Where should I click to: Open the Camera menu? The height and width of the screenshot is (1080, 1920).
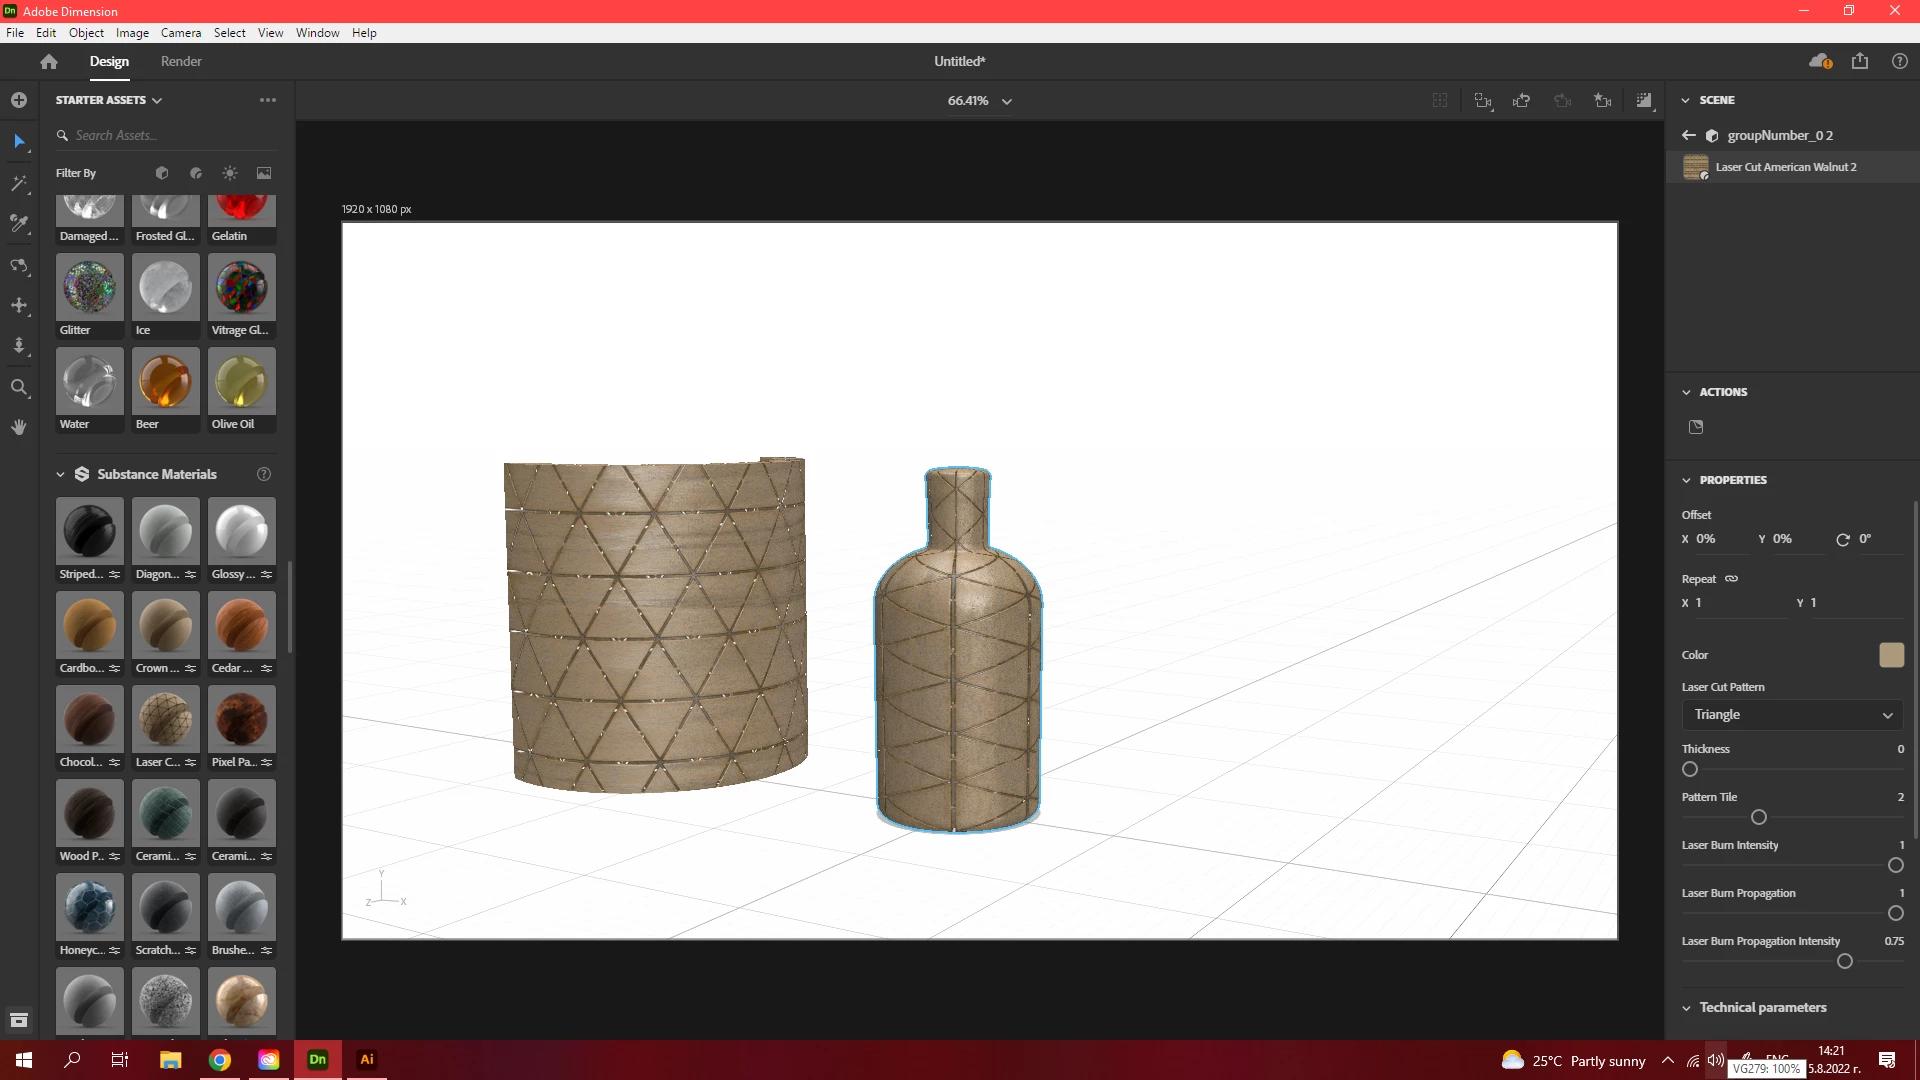point(181,32)
